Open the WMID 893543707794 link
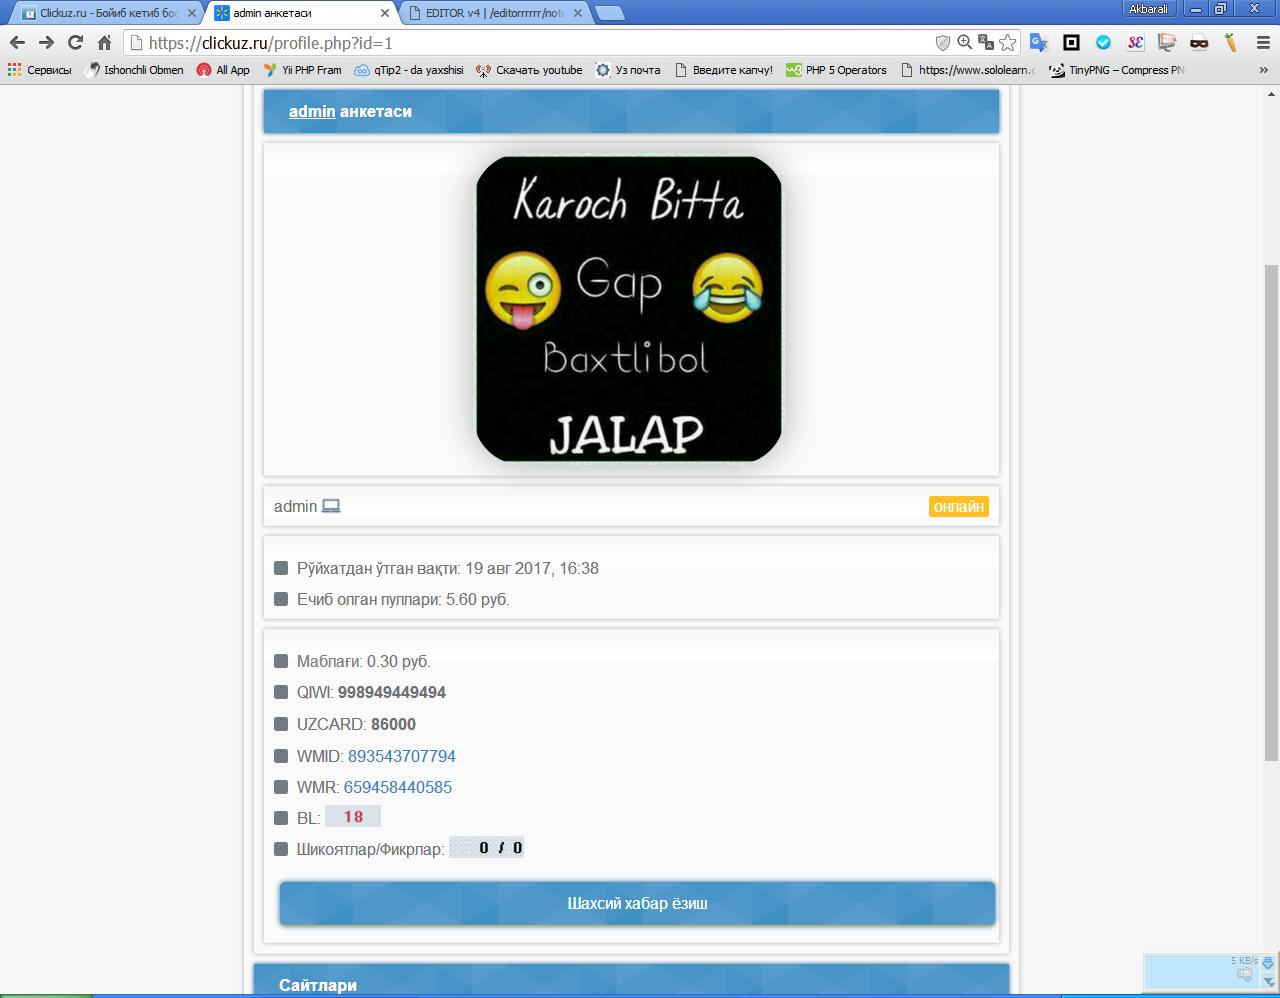 point(401,756)
